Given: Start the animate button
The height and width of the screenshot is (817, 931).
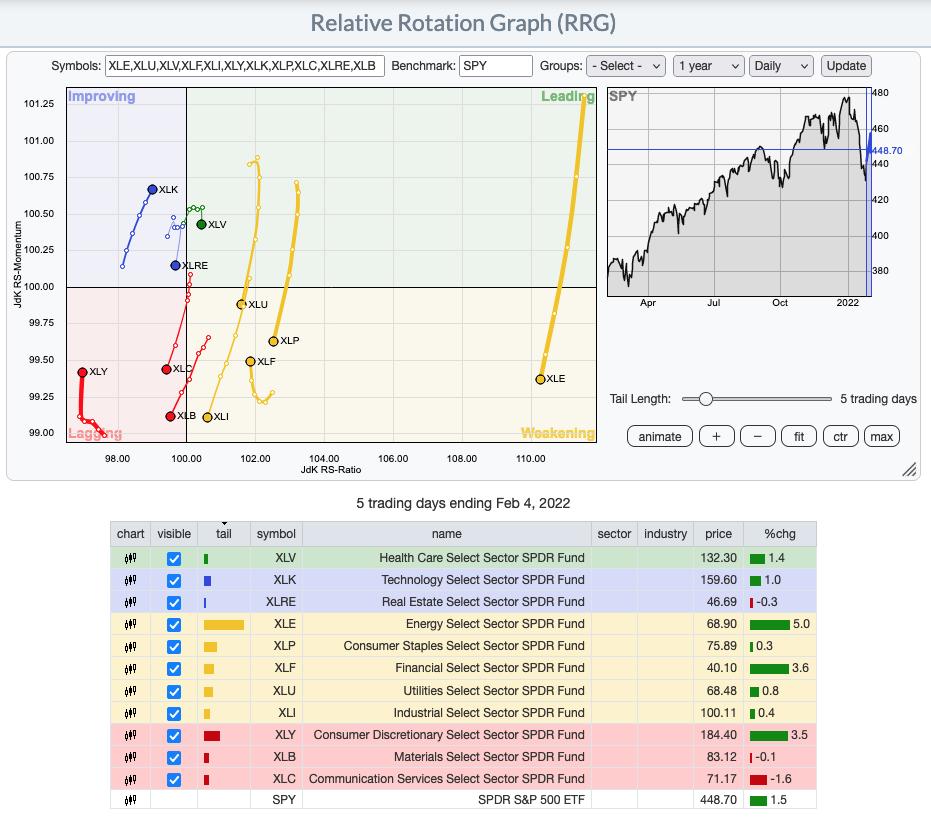Looking at the screenshot, I should 660,436.
